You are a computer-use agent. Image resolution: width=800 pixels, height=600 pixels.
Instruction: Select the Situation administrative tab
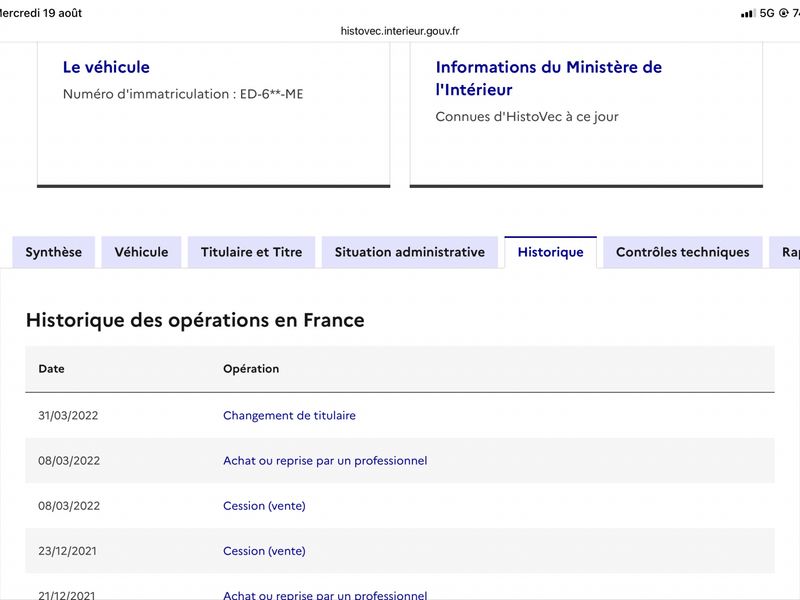[x=410, y=252]
